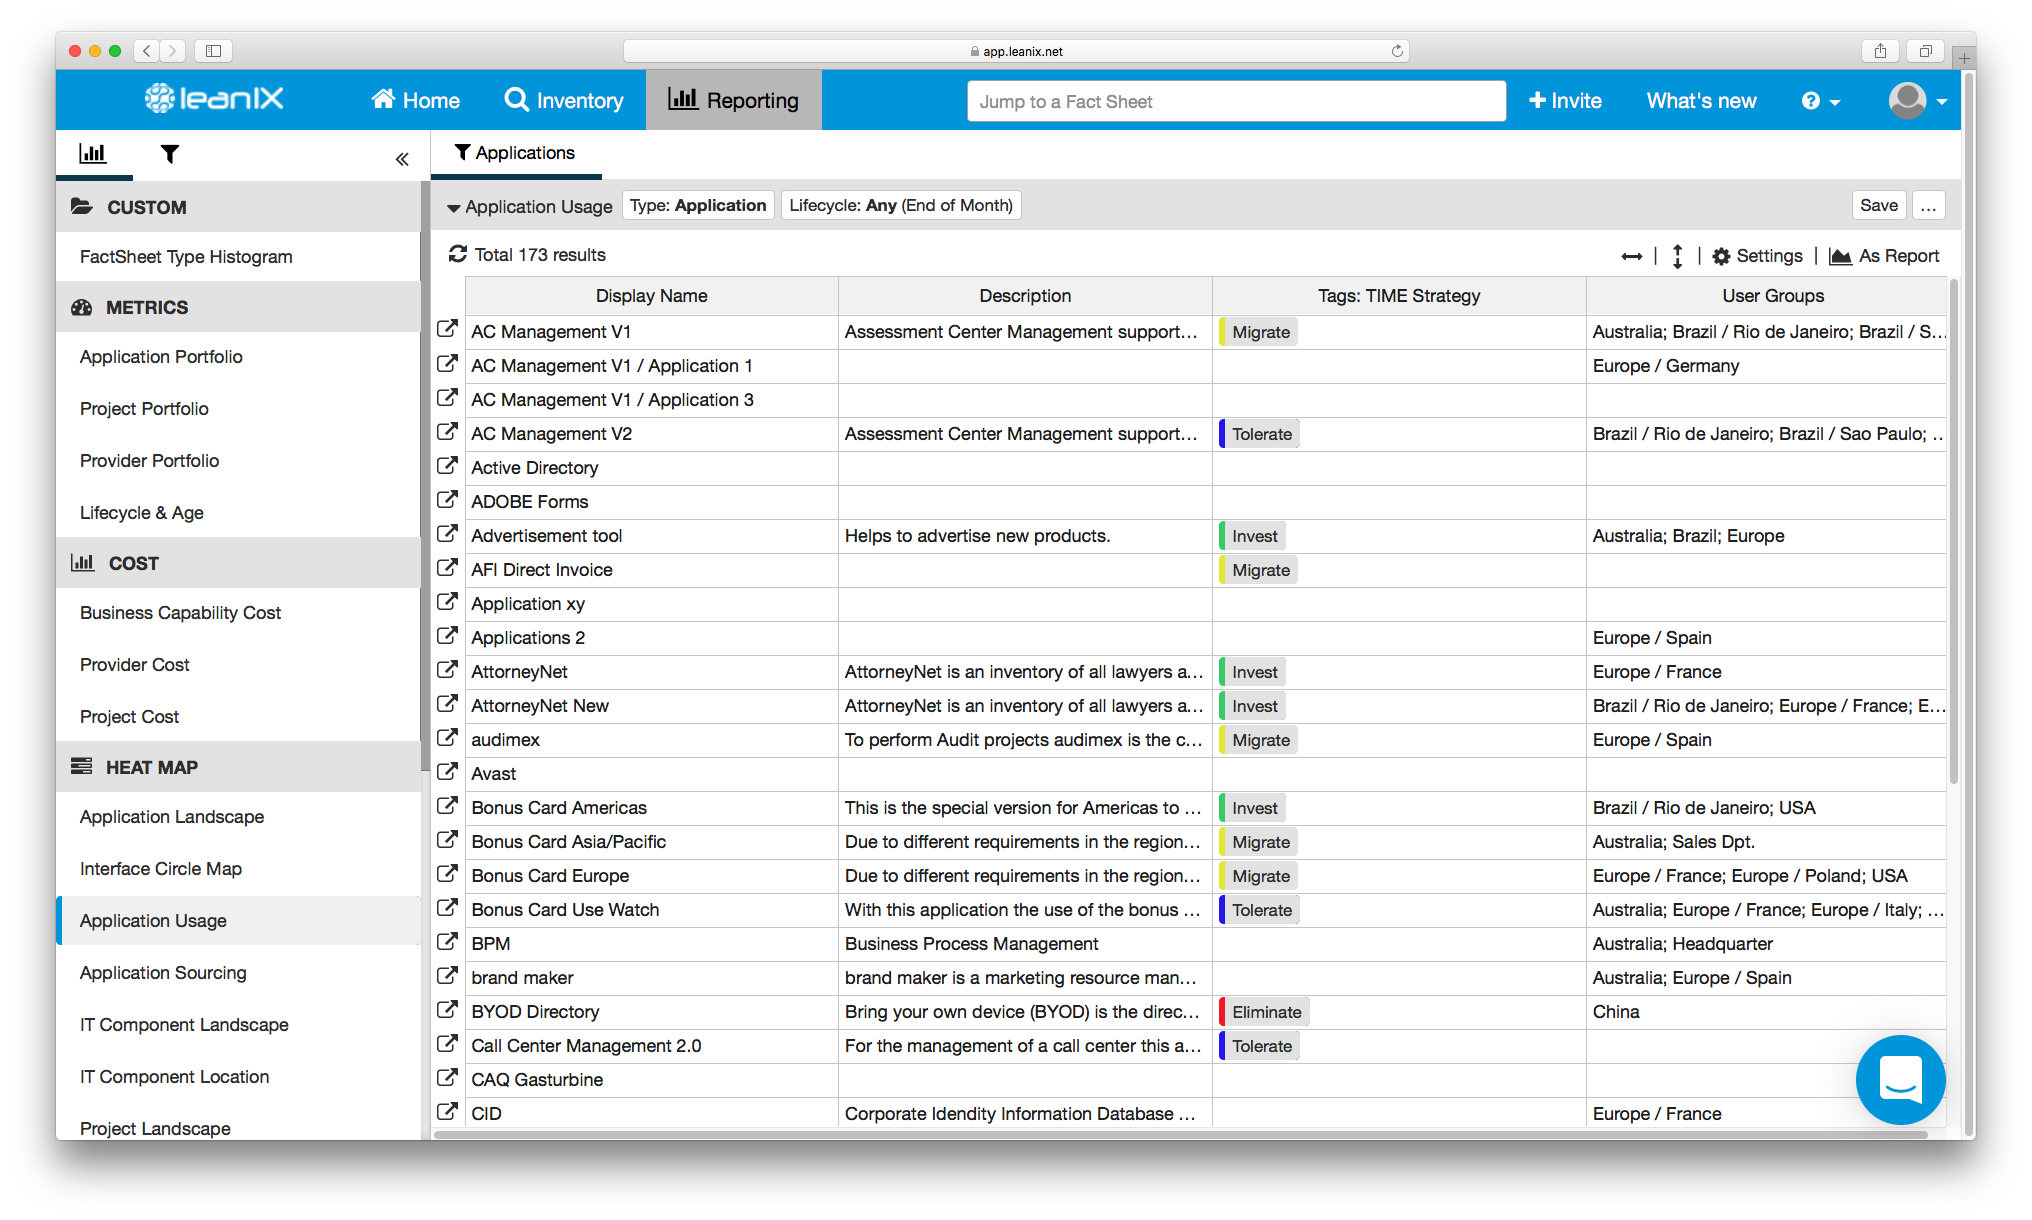
Task: Click the refresh results icon
Action: pyautogui.click(x=457, y=254)
